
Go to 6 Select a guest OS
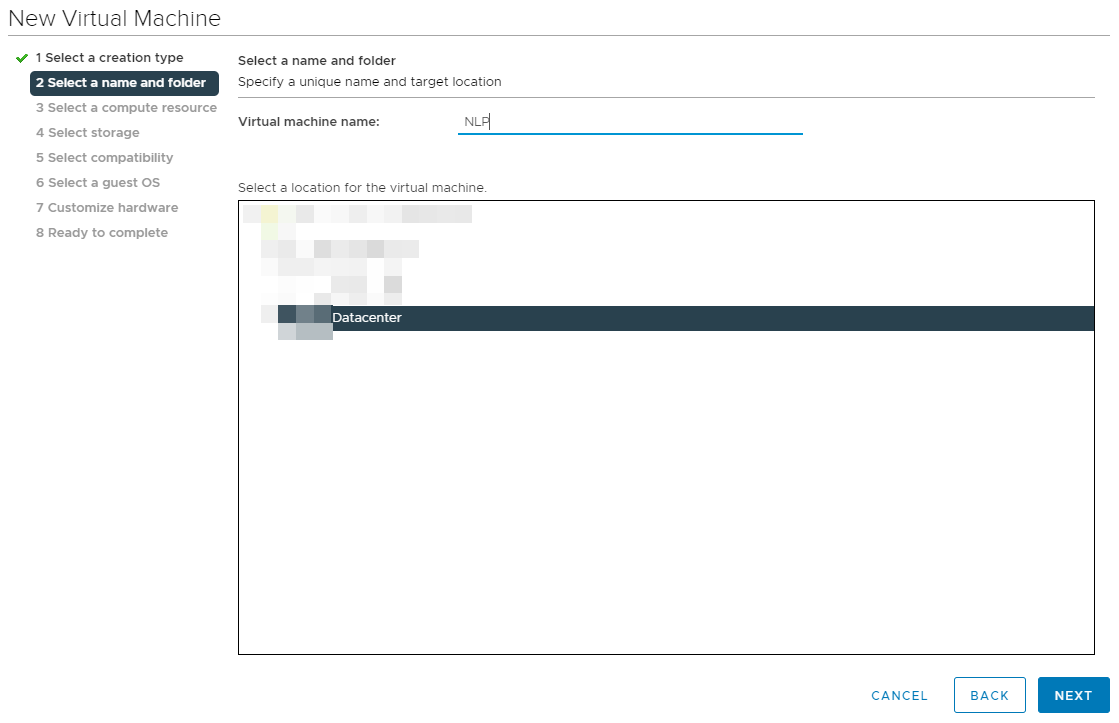coord(98,183)
